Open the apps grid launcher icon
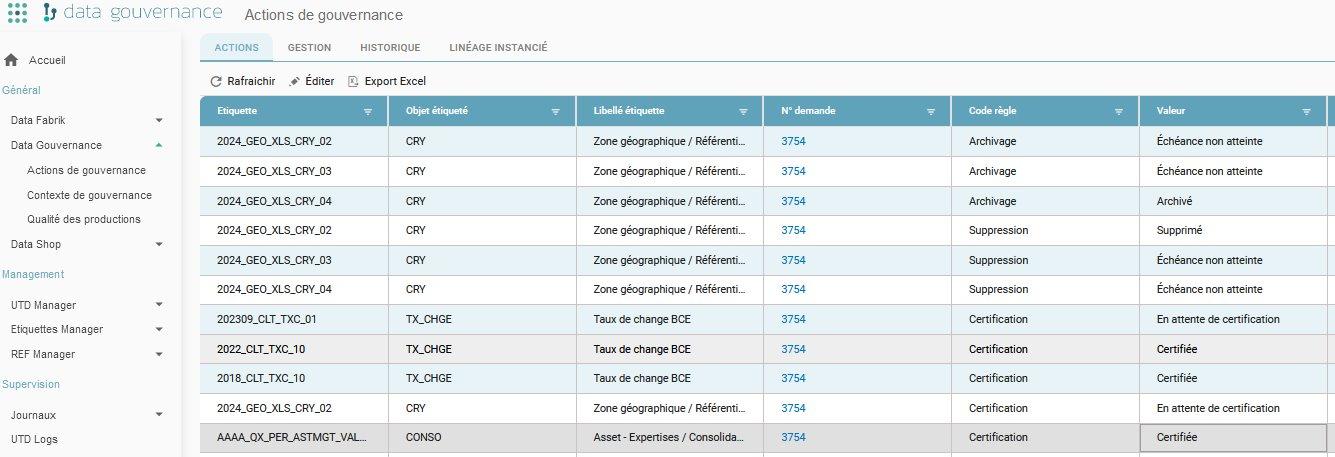 point(17,14)
